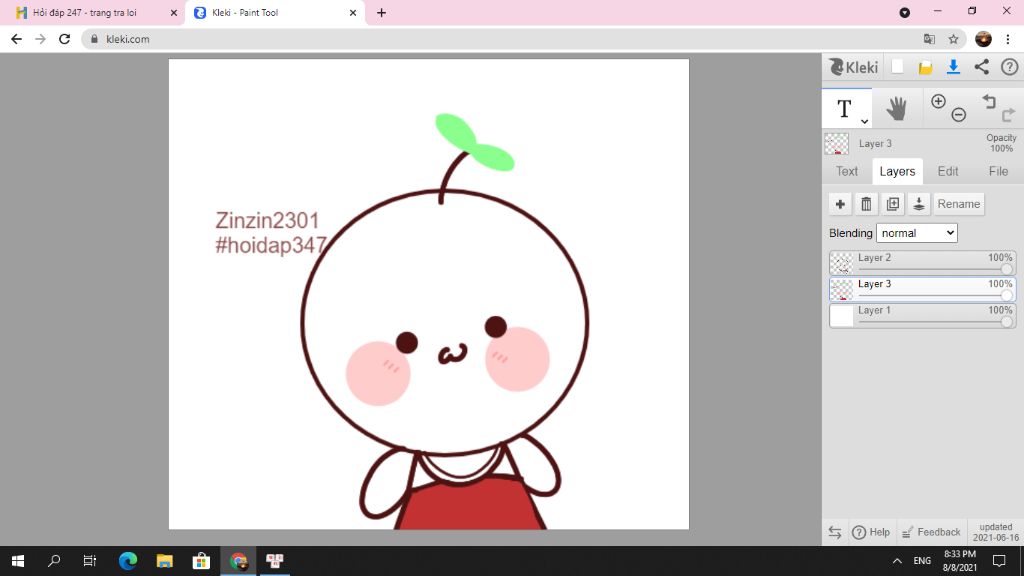
Task: Adjust Layer 2 opacity slider
Action: tap(1006, 269)
